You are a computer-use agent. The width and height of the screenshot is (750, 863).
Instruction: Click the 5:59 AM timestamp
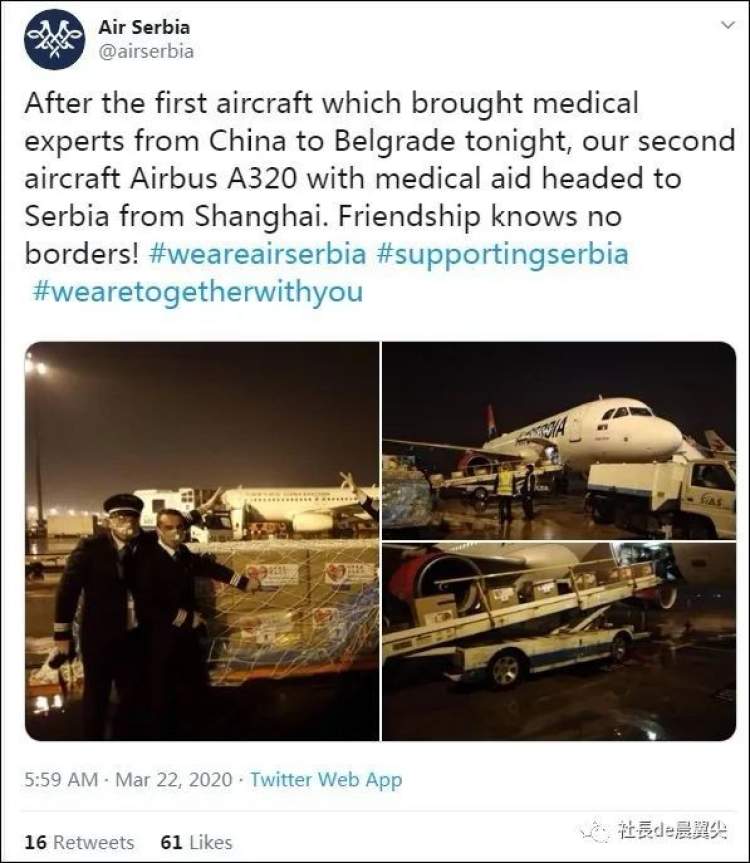pyautogui.click(x=59, y=779)
